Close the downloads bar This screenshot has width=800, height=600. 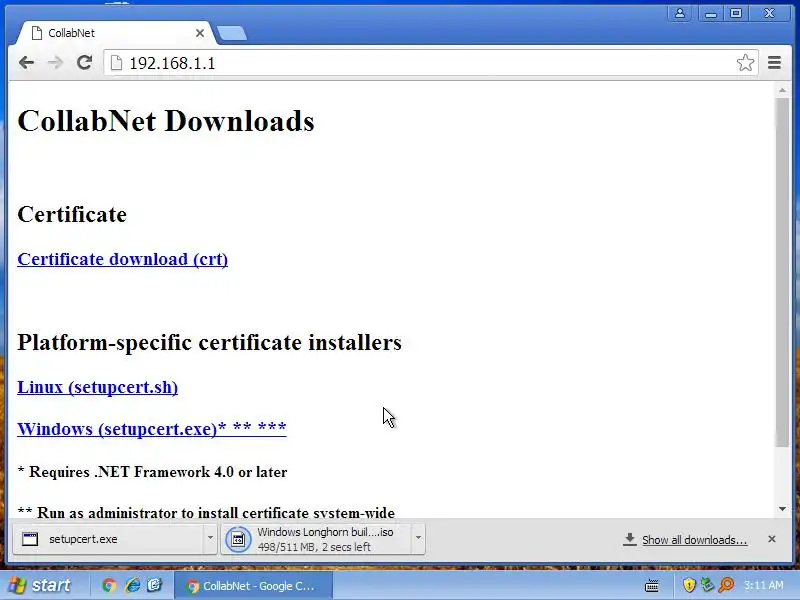771,539
